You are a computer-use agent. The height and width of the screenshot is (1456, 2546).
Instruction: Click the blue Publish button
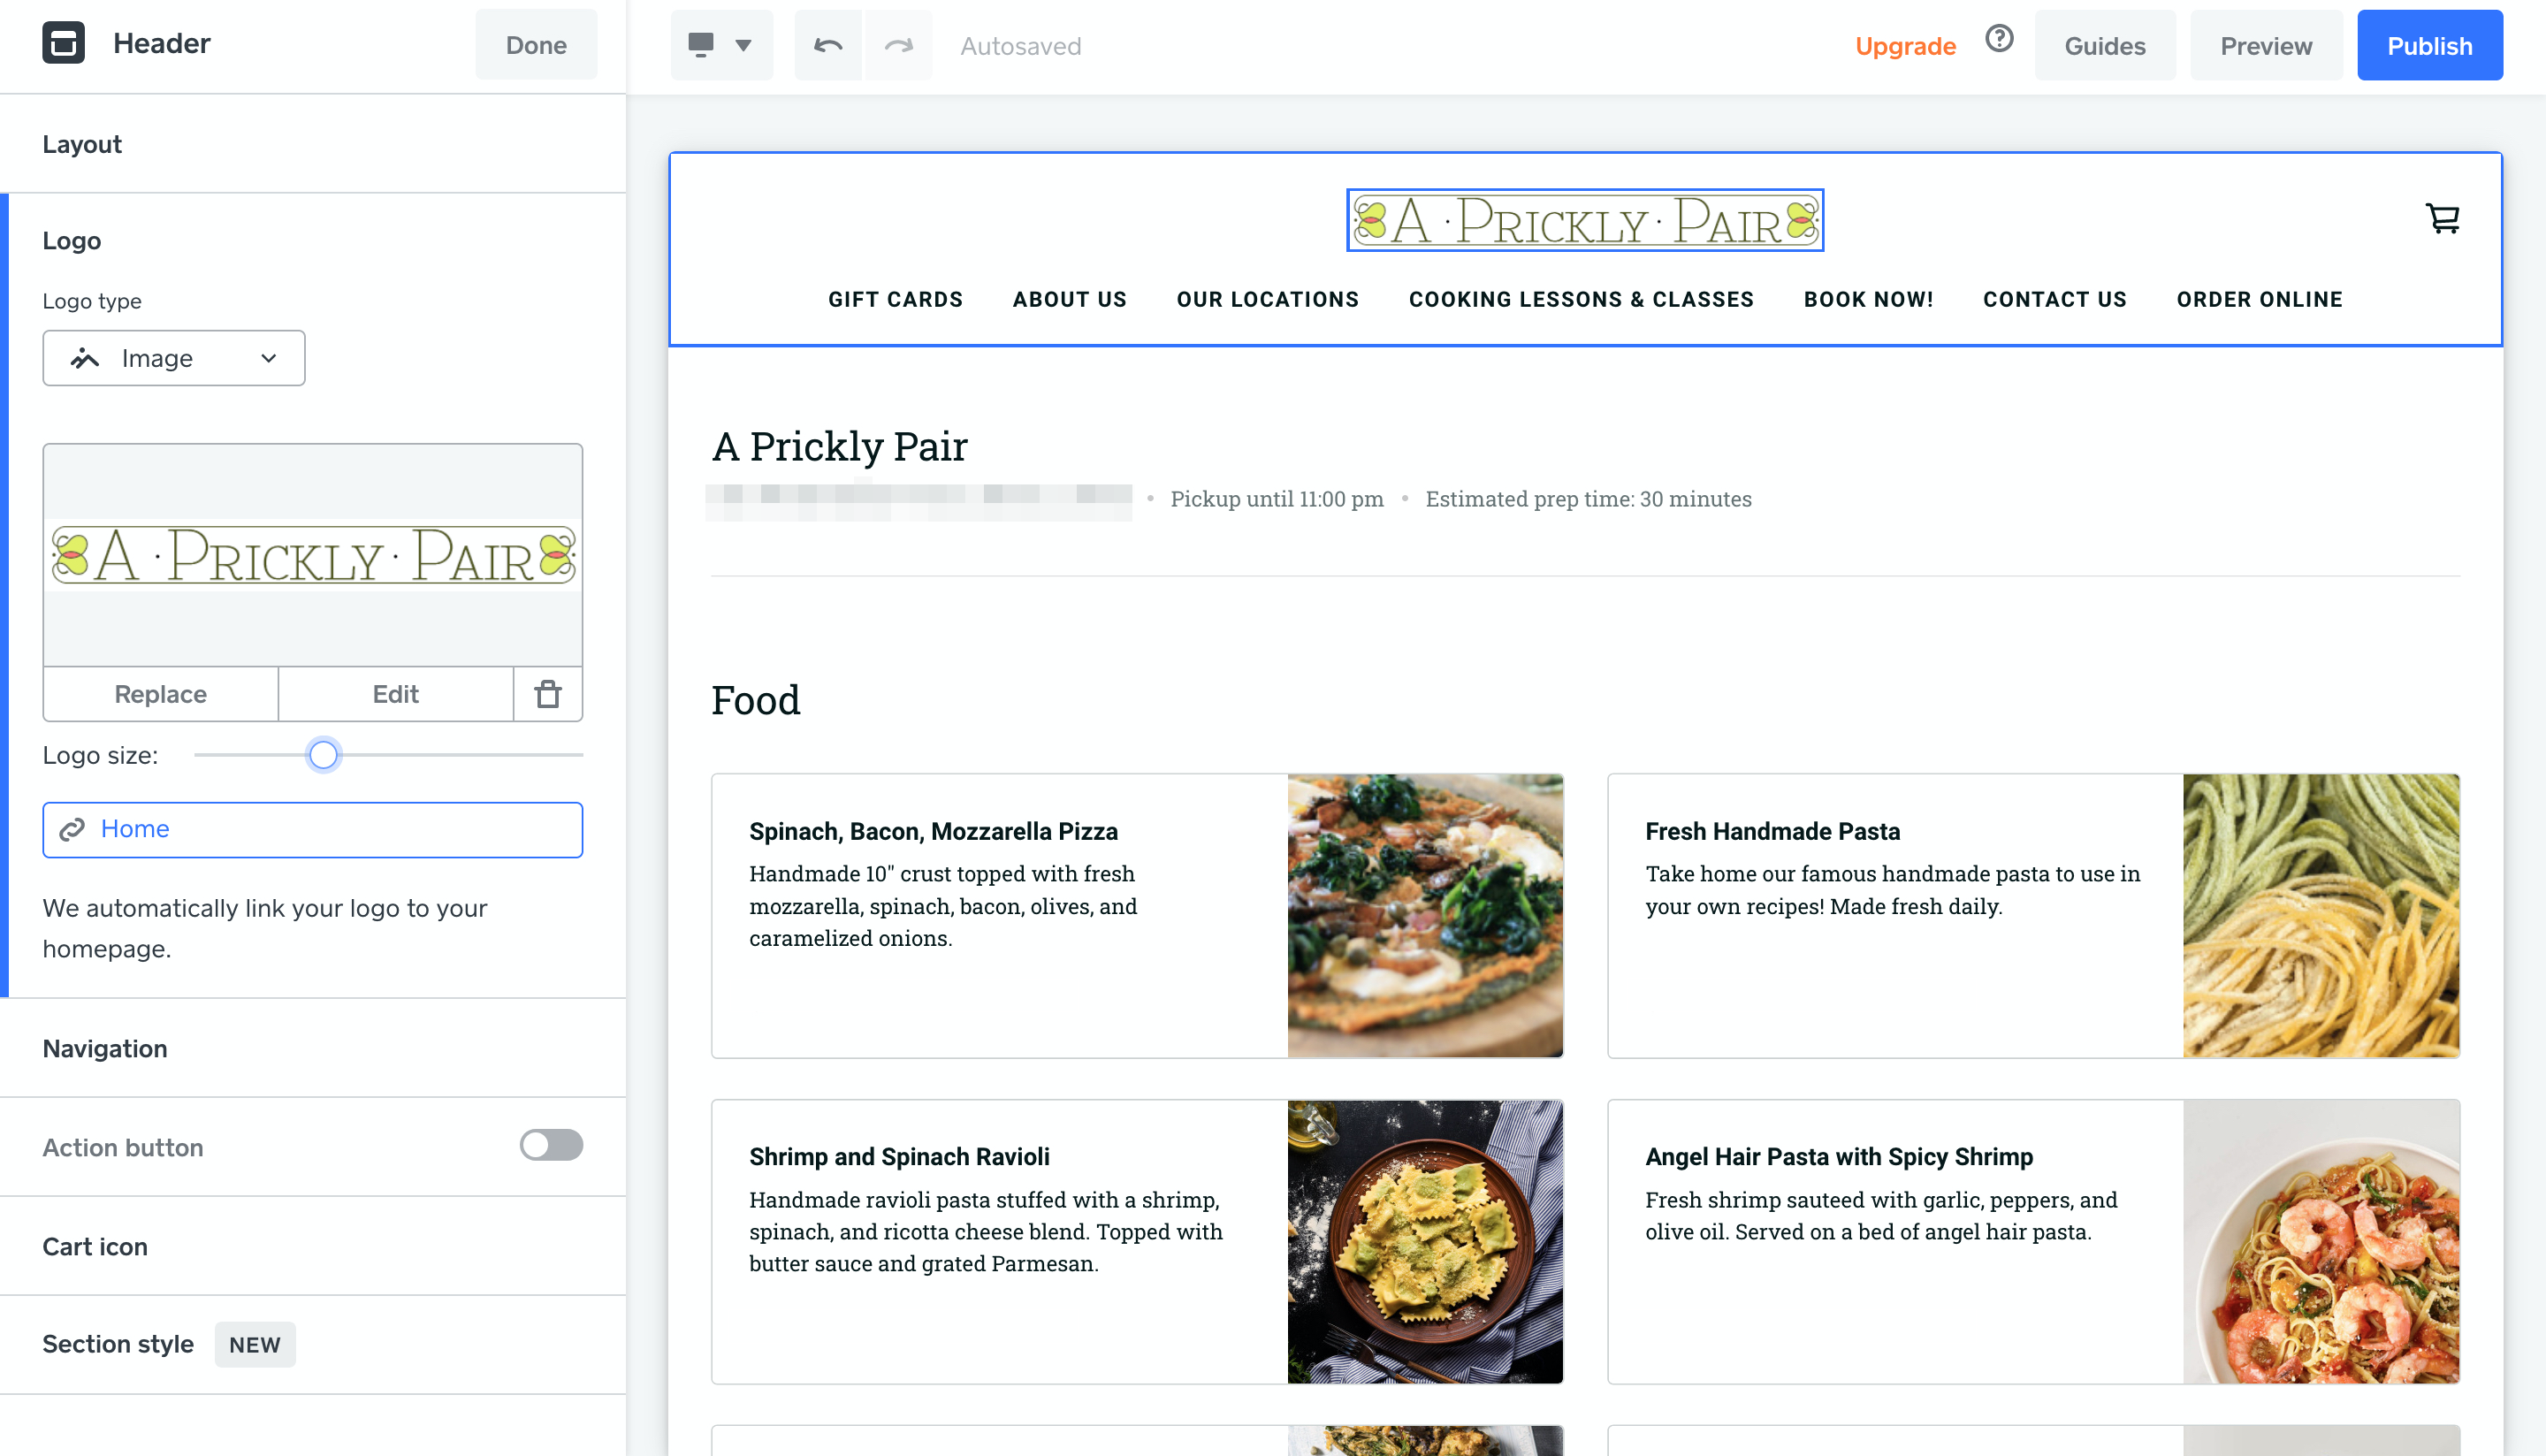click(2430, 45)
